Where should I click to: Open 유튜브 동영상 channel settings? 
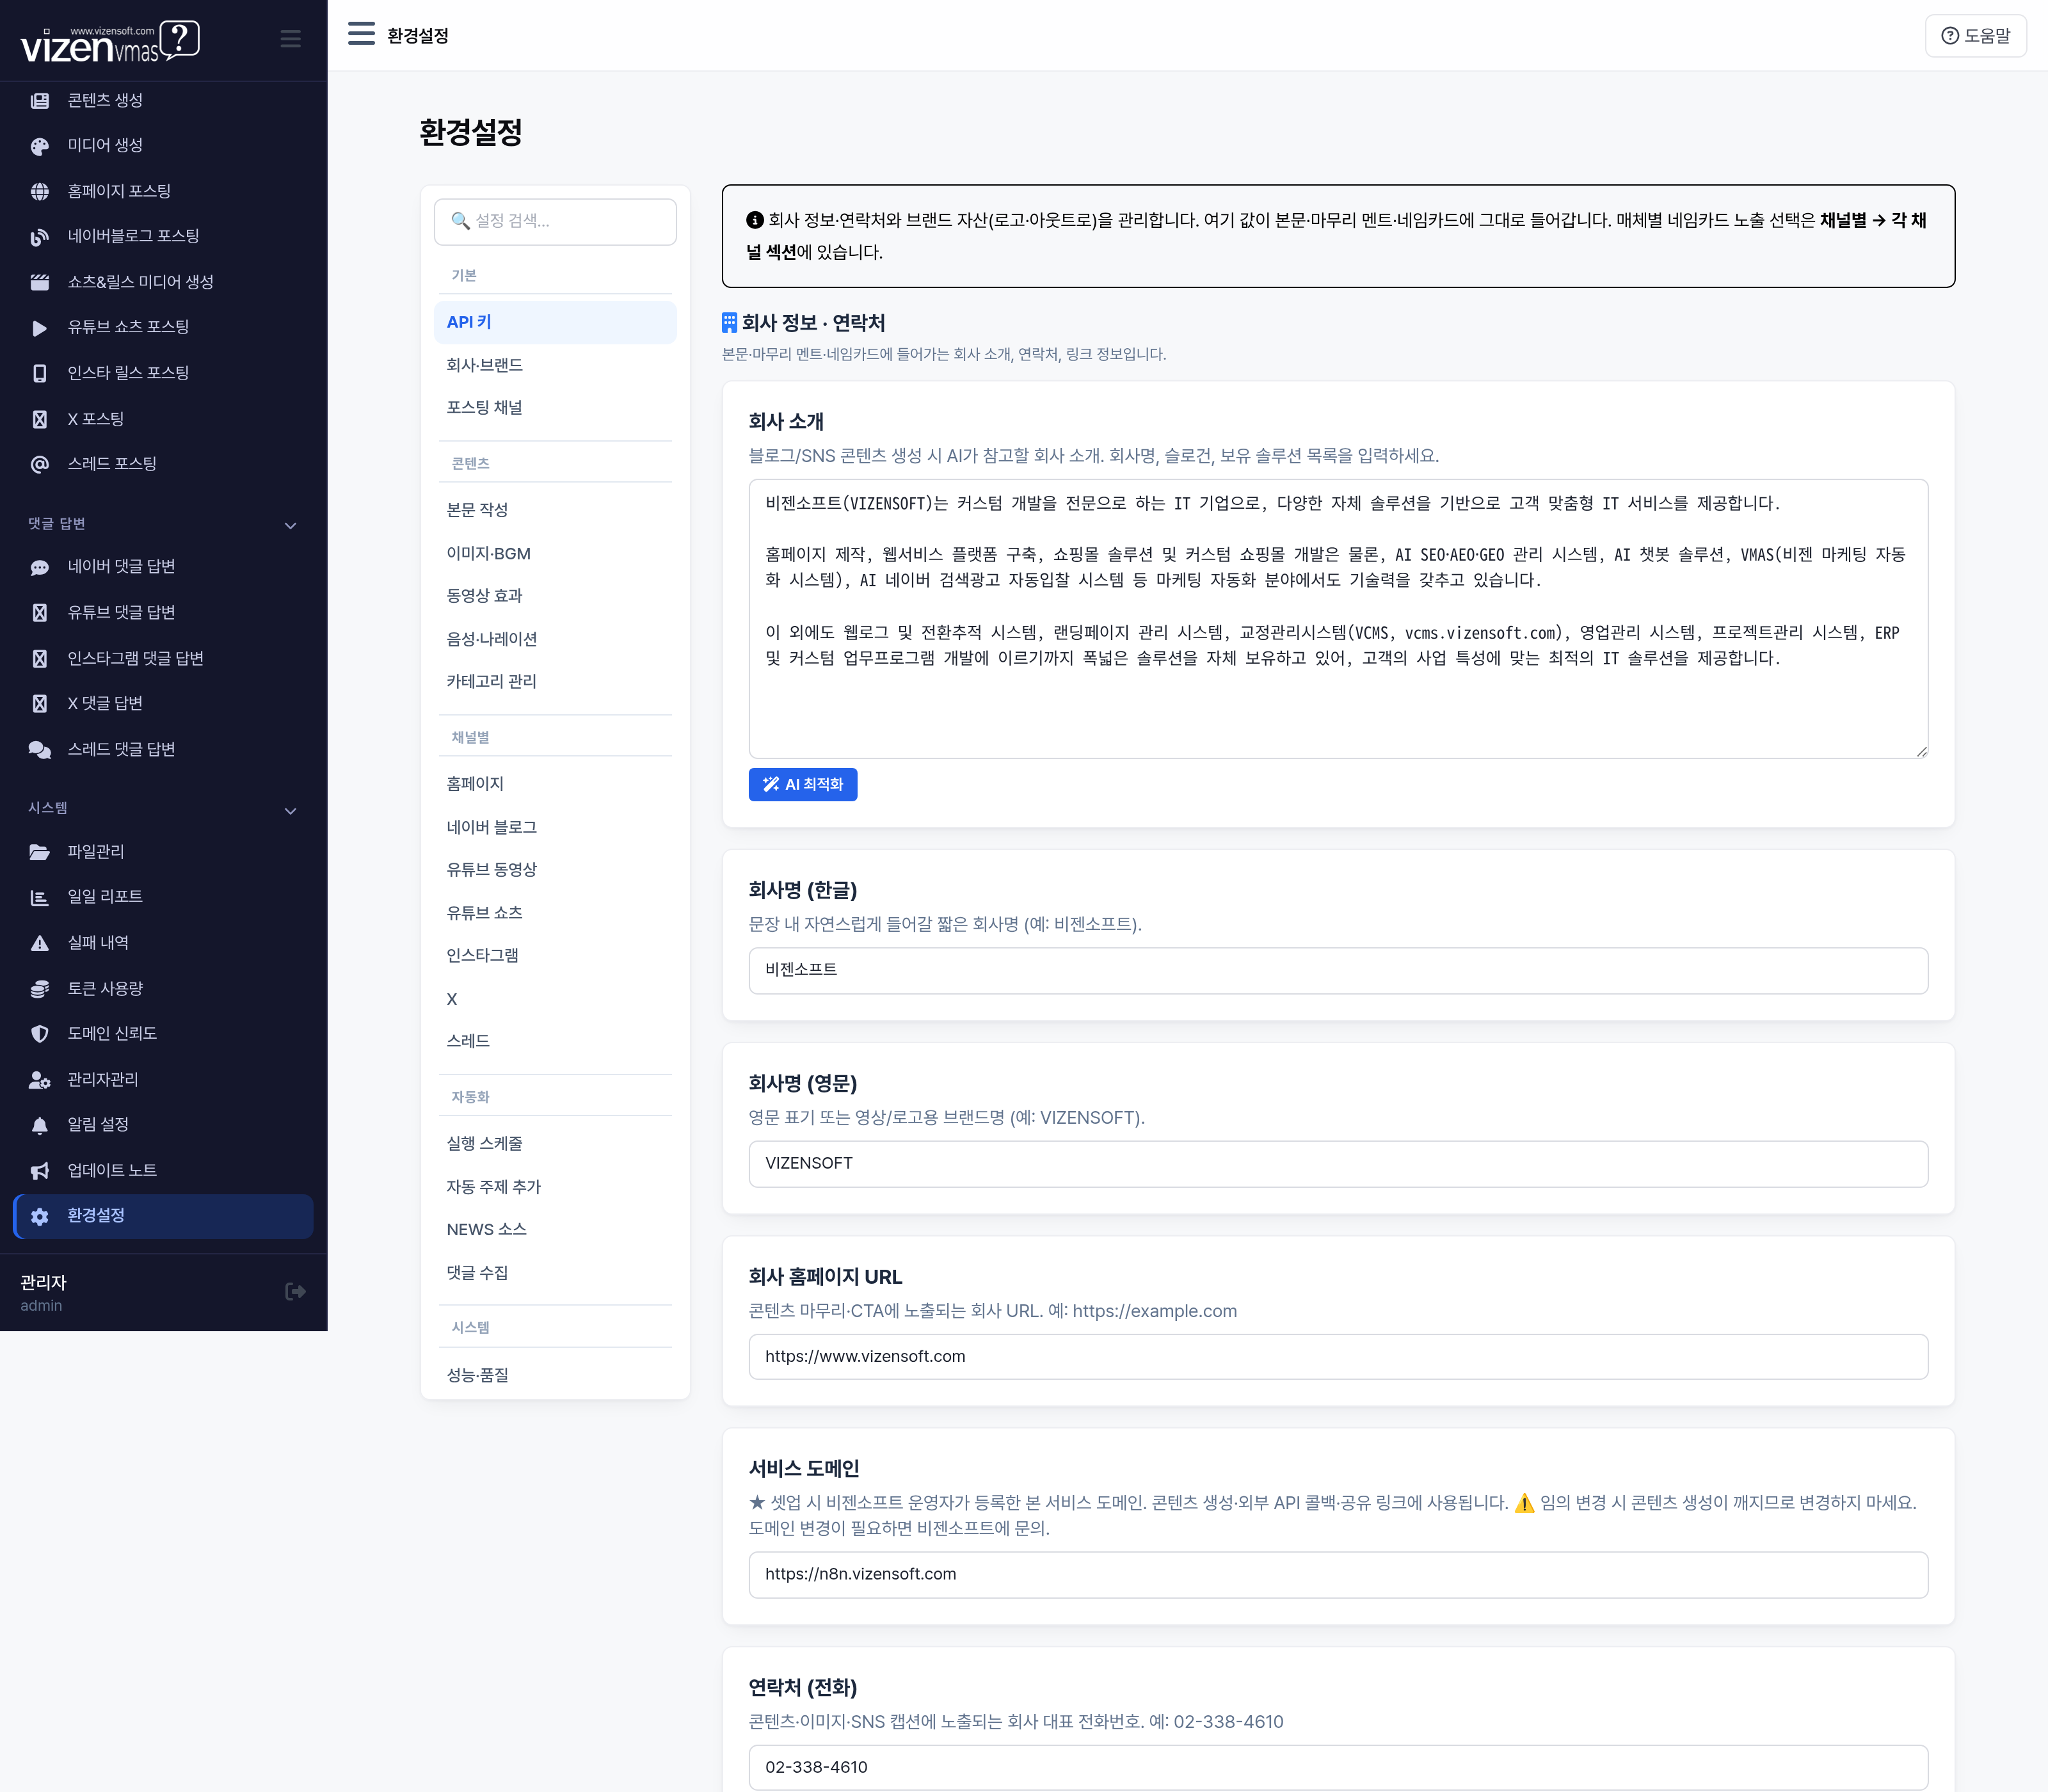[x=555, y=869]
